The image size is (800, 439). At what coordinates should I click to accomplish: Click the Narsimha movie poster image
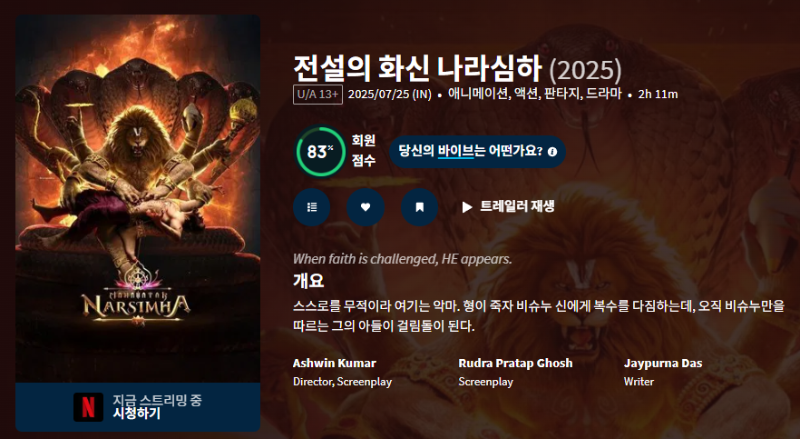click(138, 199)
